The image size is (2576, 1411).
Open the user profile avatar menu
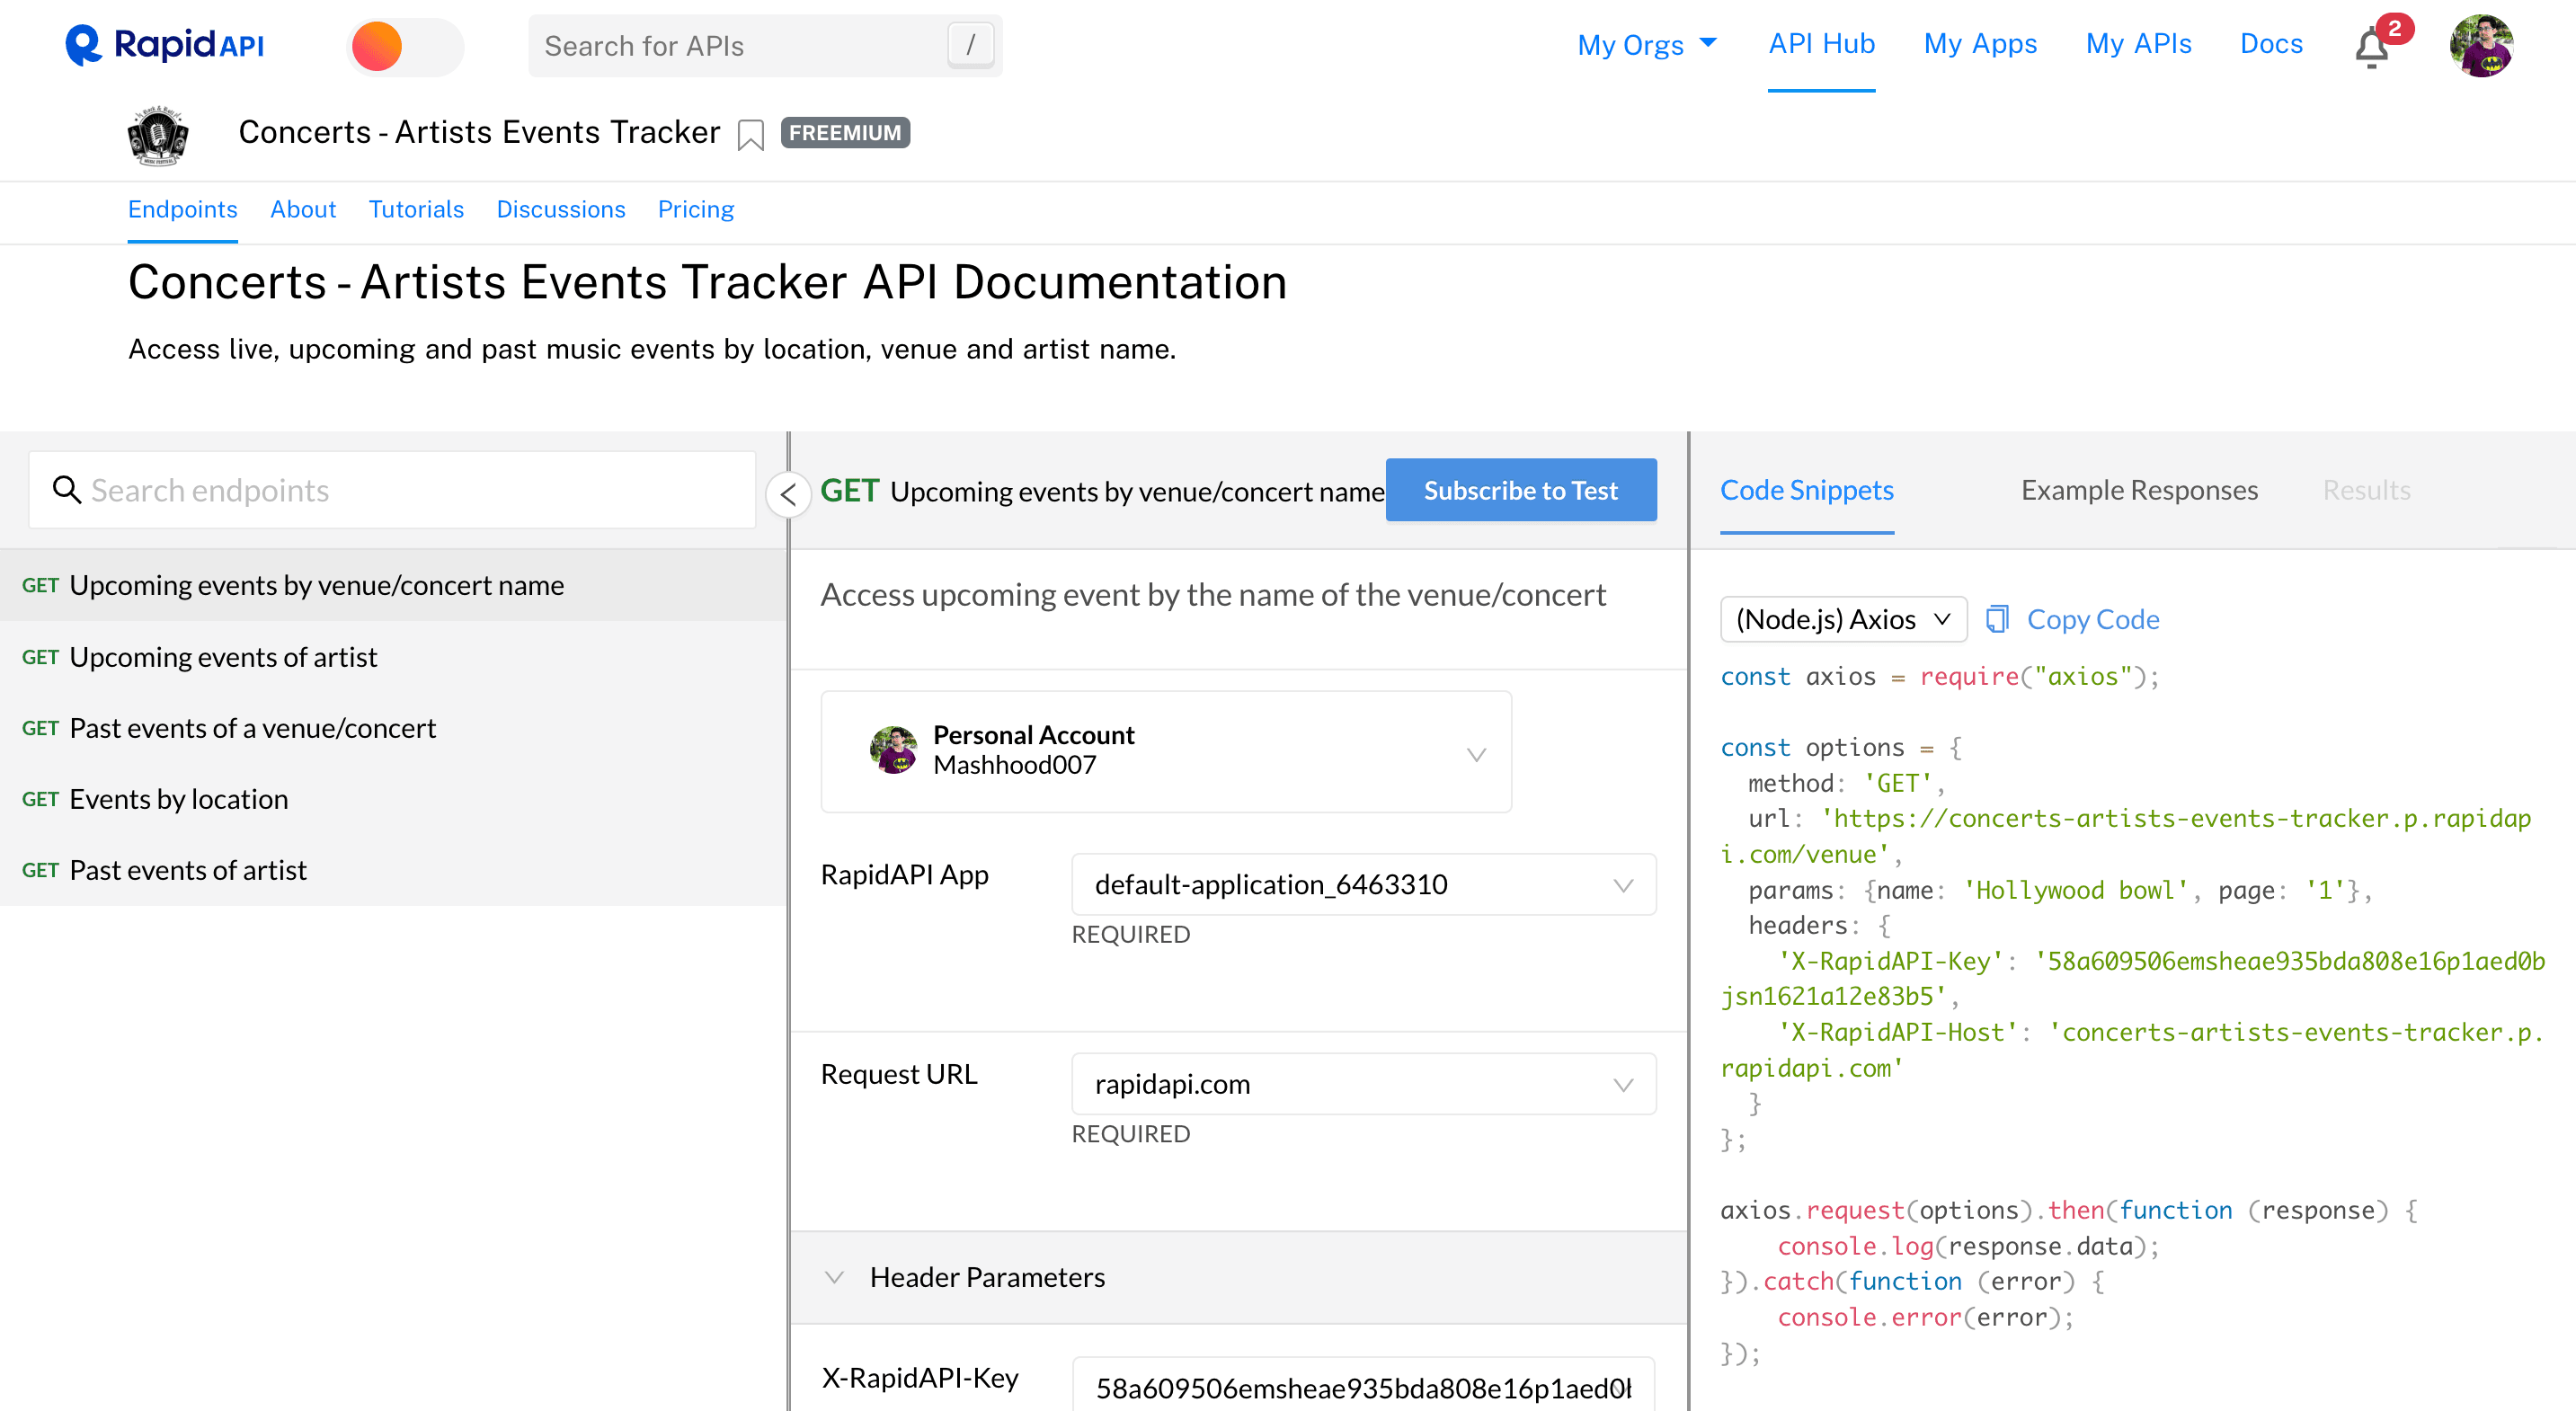tap(2481, 46)
